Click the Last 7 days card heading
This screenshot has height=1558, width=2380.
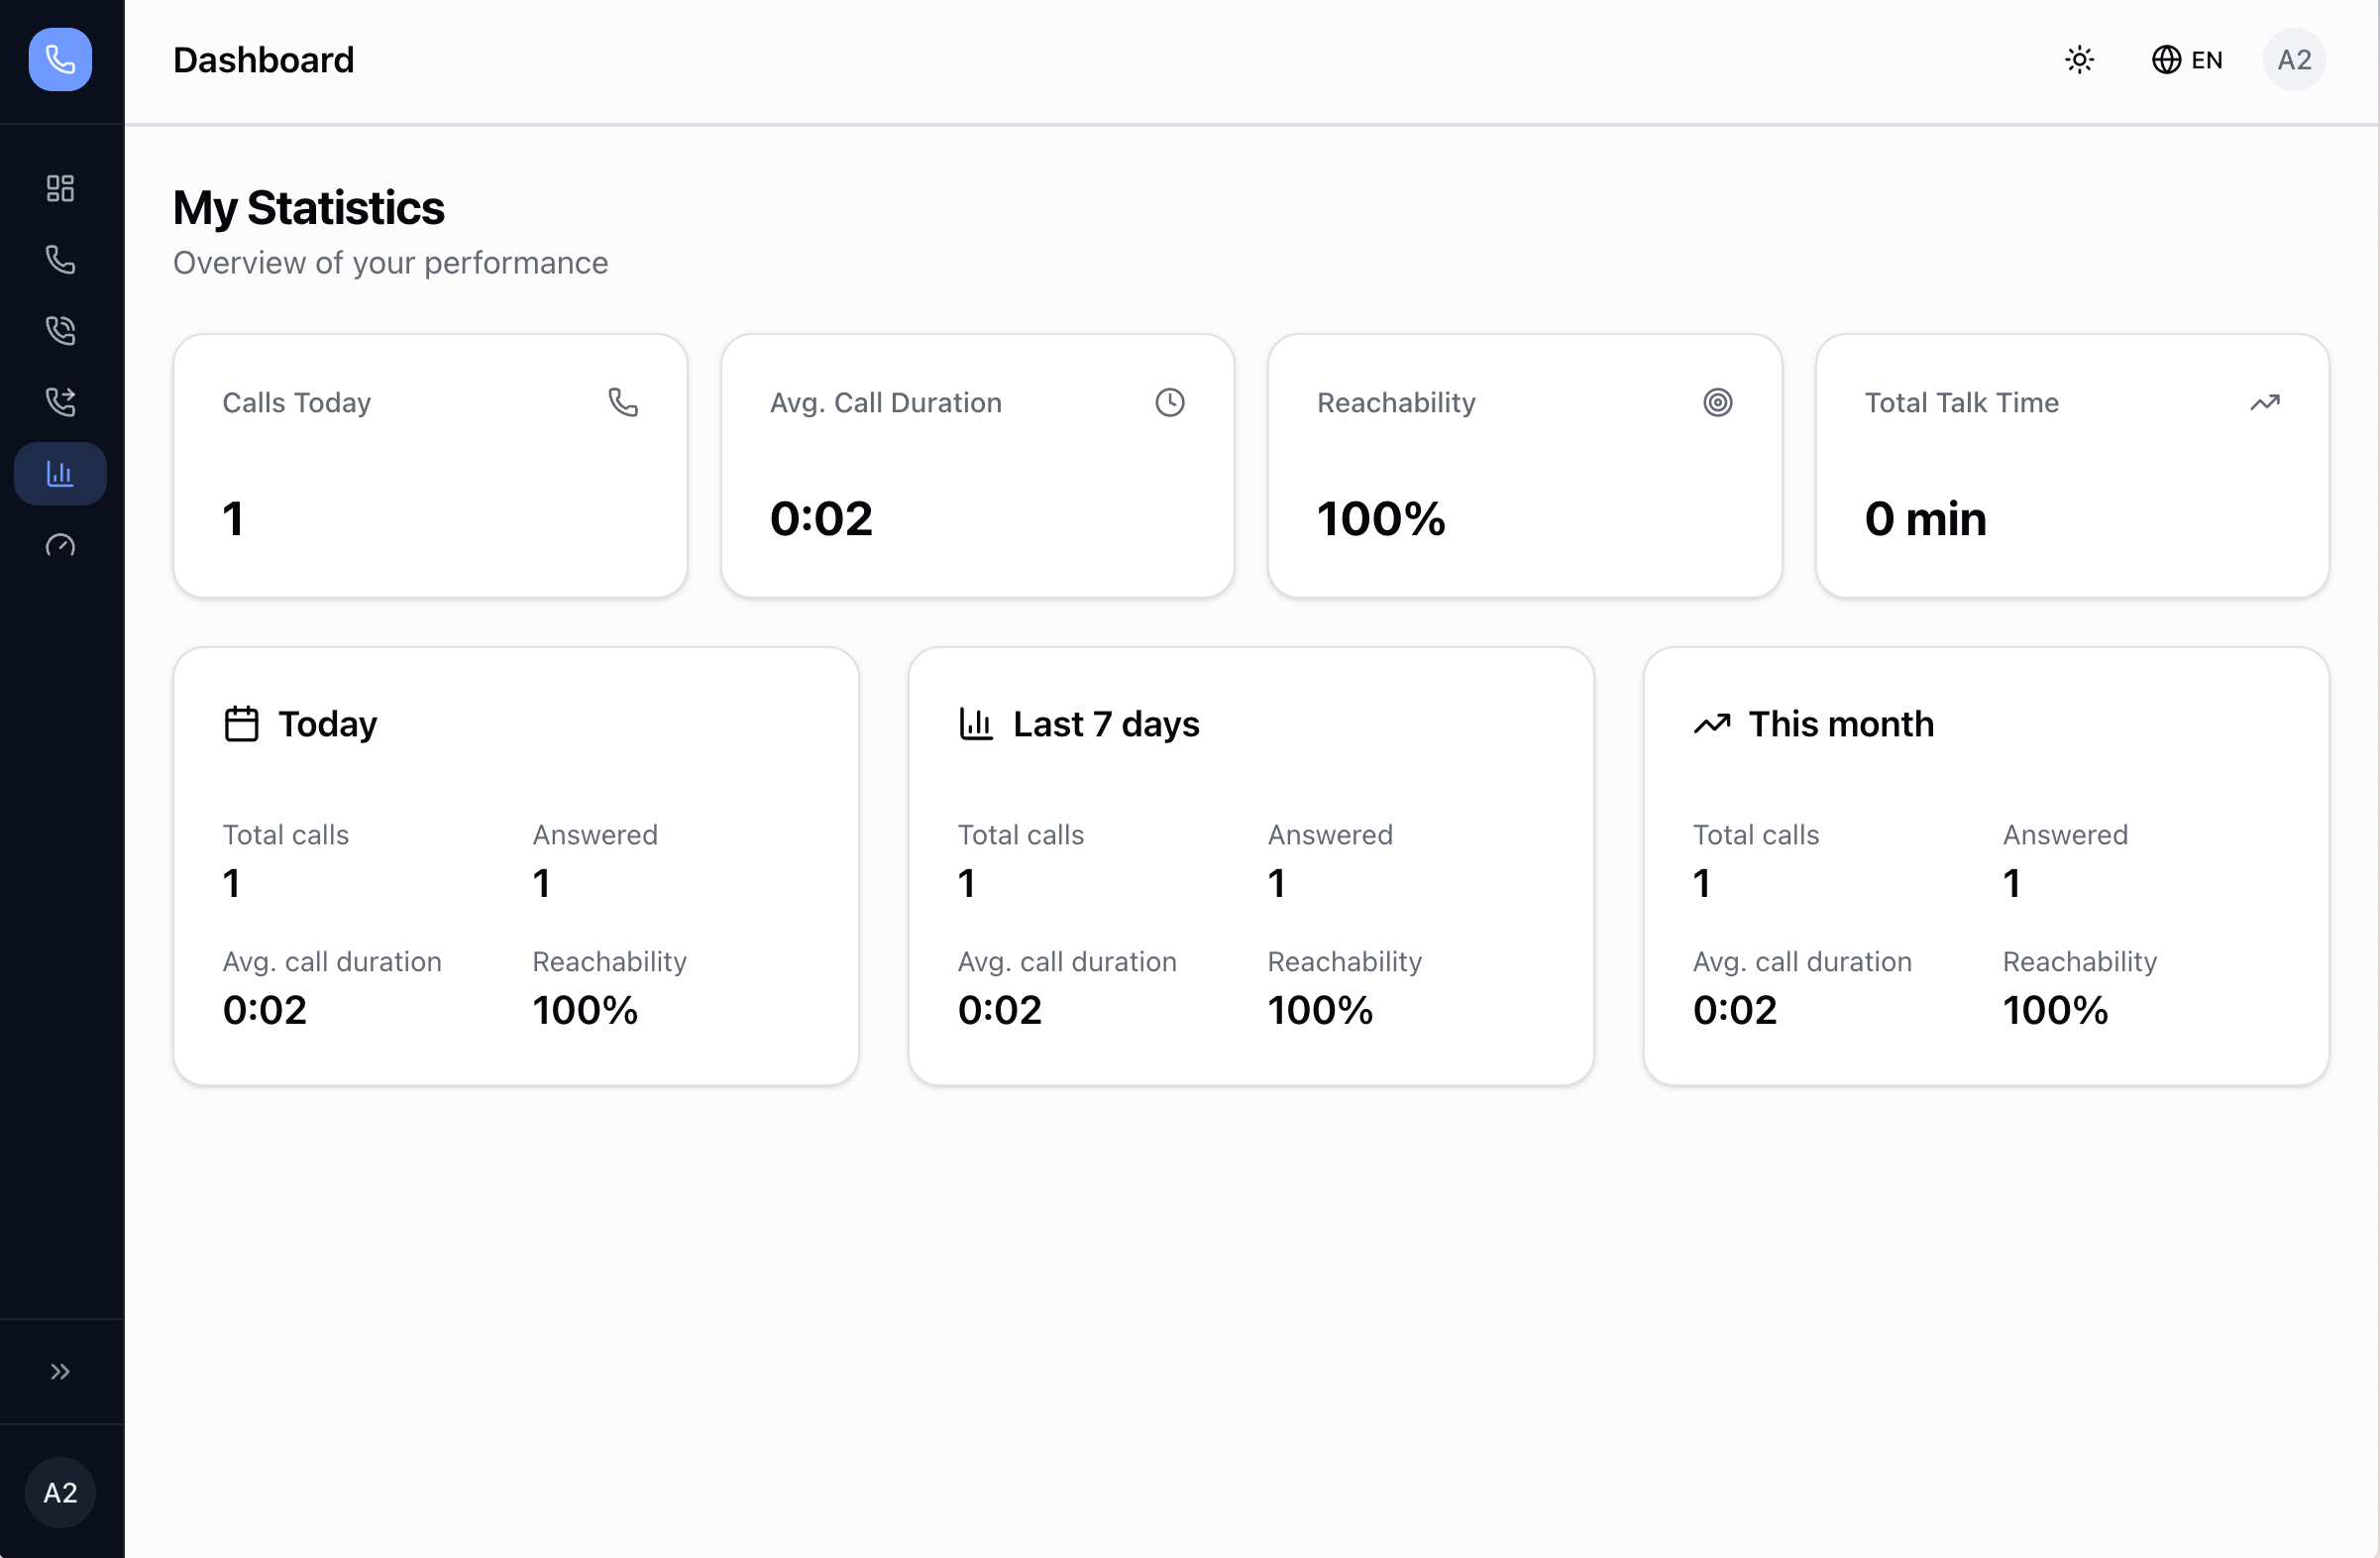[1105, 724]
